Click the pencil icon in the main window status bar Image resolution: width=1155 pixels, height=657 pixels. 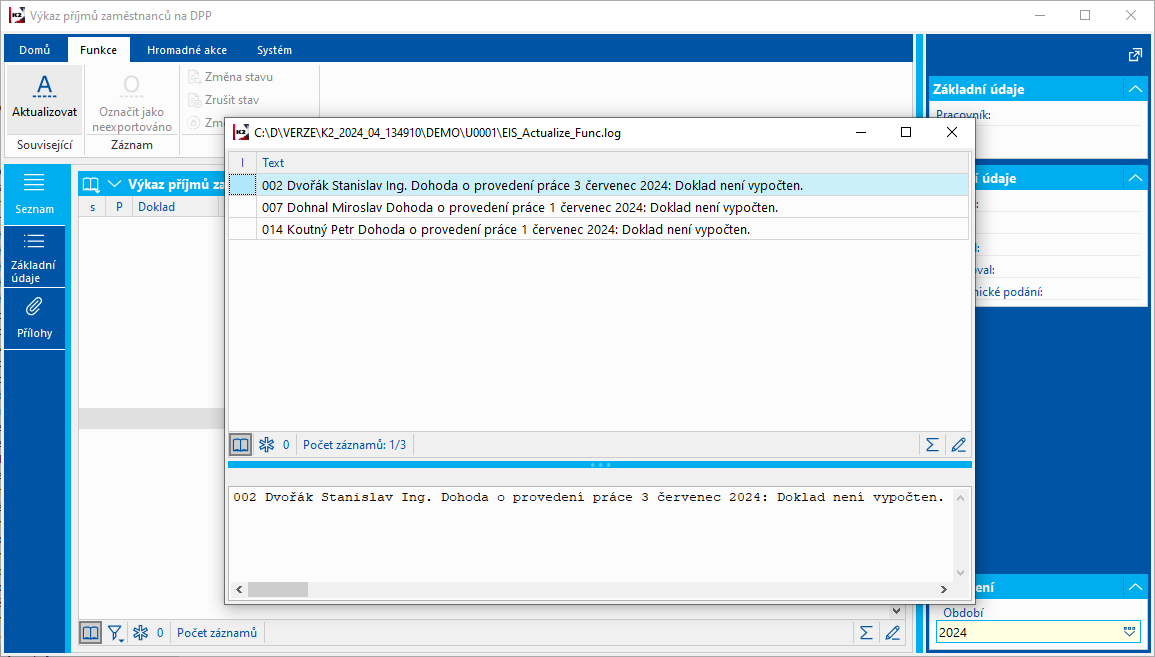pos(893,632)
